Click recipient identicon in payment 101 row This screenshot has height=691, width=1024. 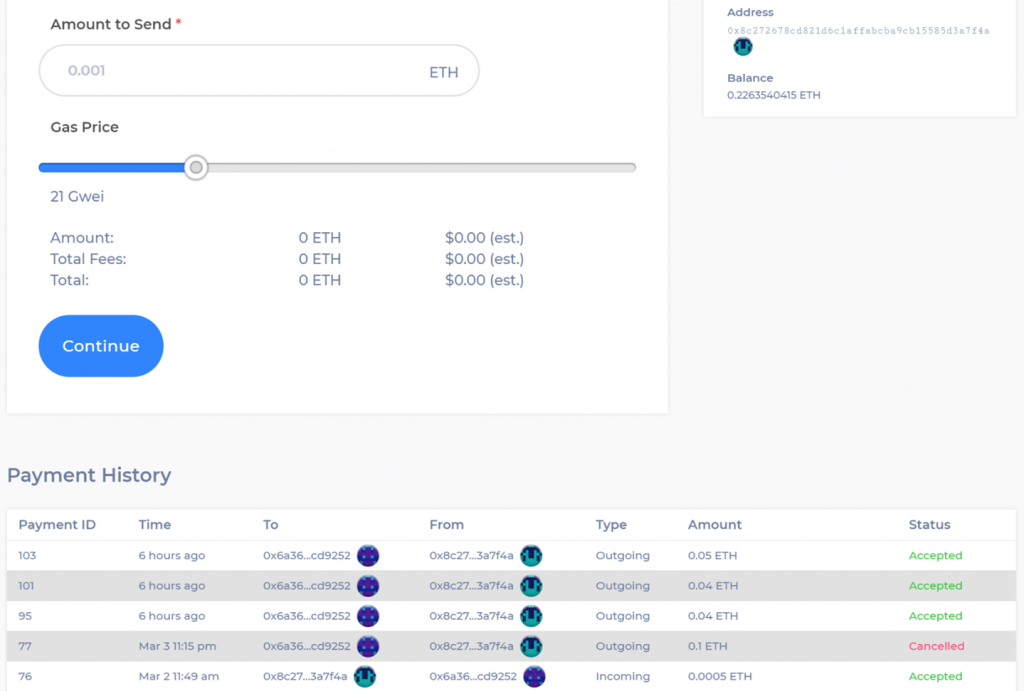coord(368,586)
